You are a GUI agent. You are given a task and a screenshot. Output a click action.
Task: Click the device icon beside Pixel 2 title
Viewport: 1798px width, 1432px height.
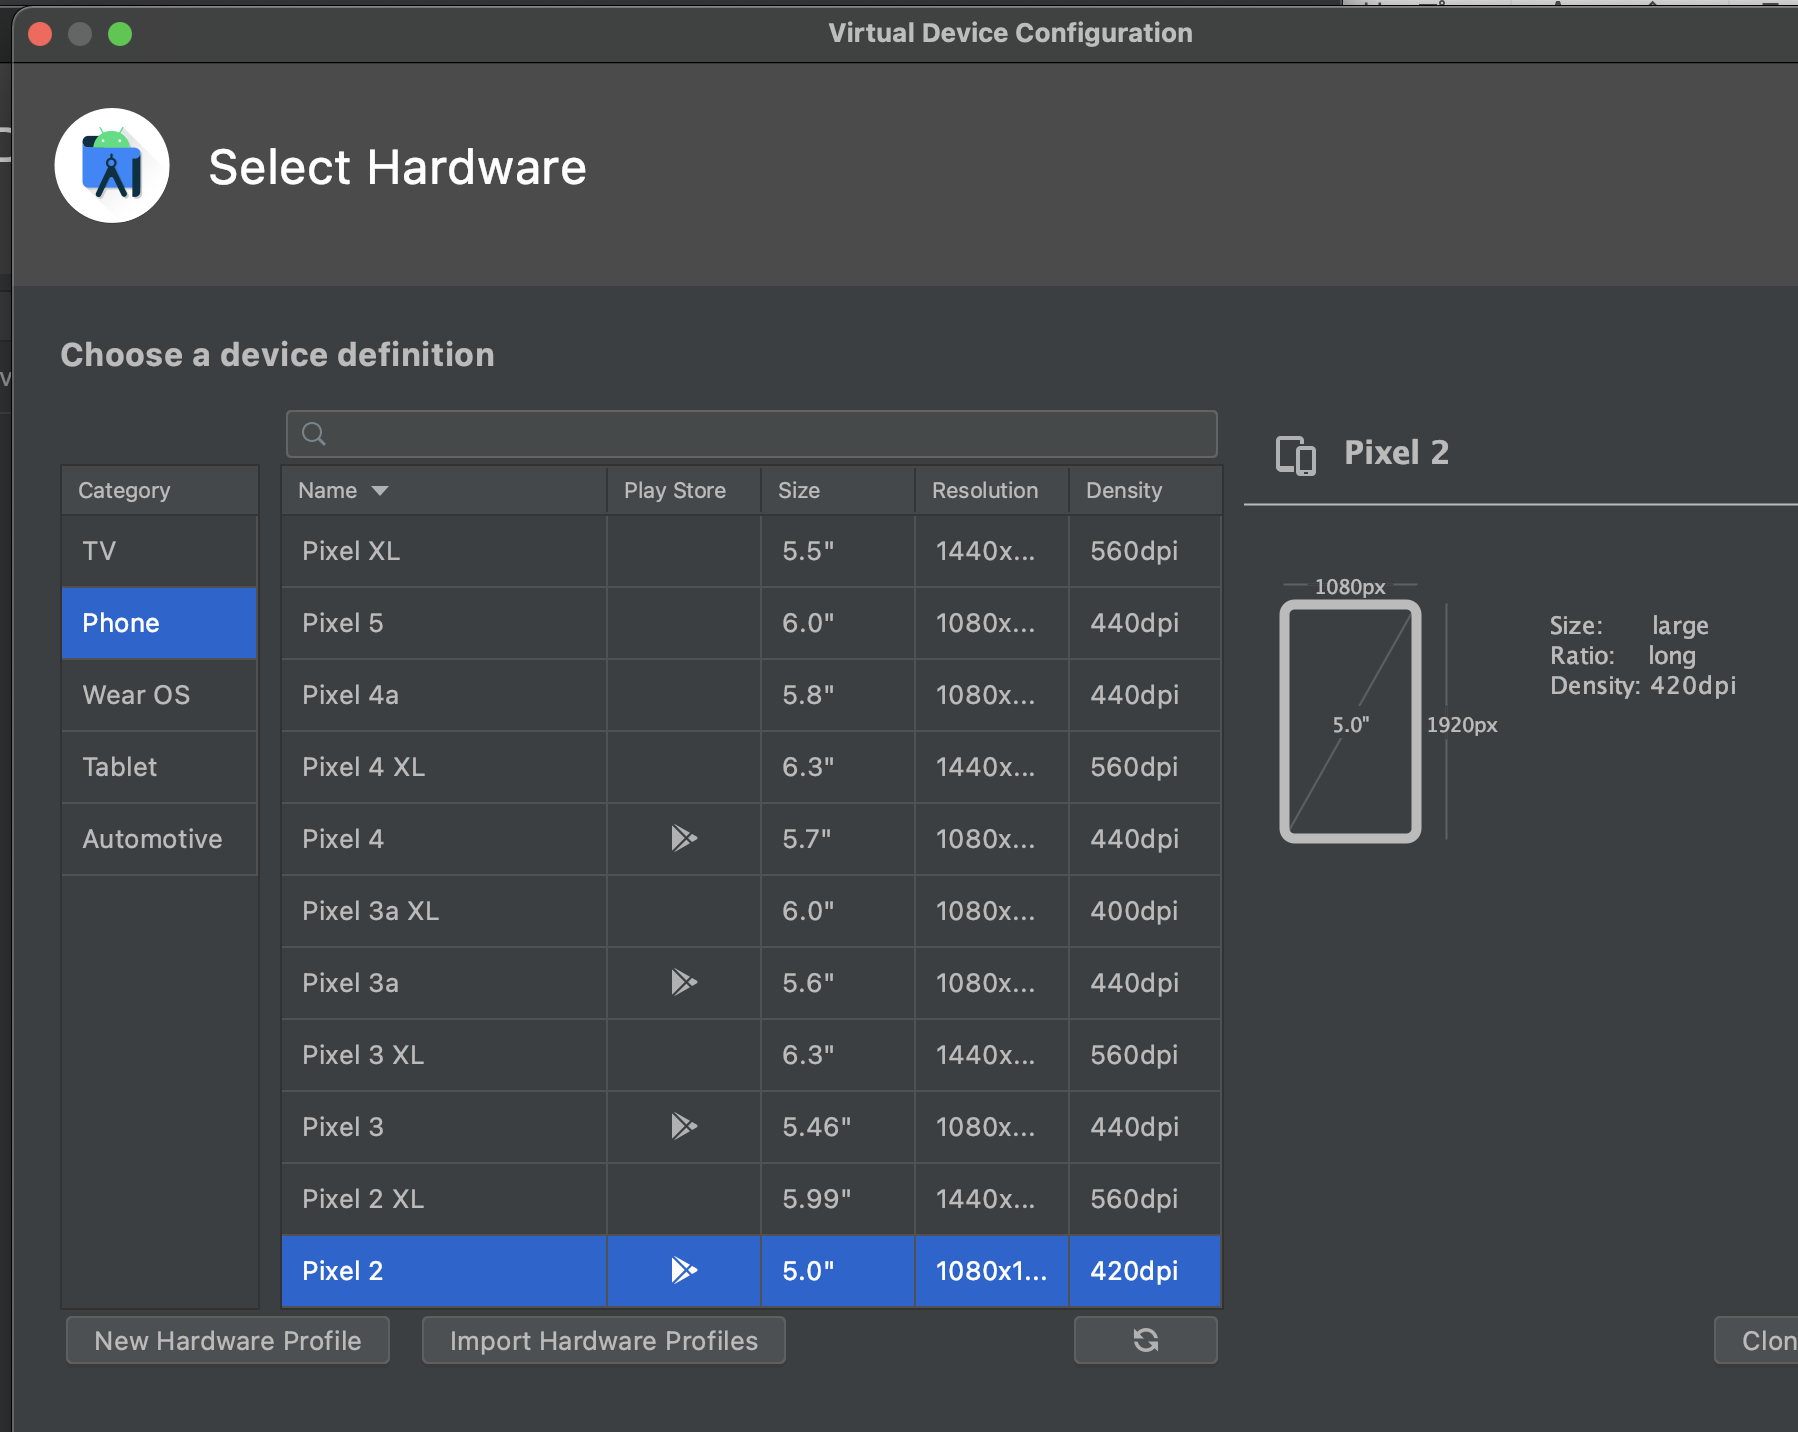tap(1296, 455)
